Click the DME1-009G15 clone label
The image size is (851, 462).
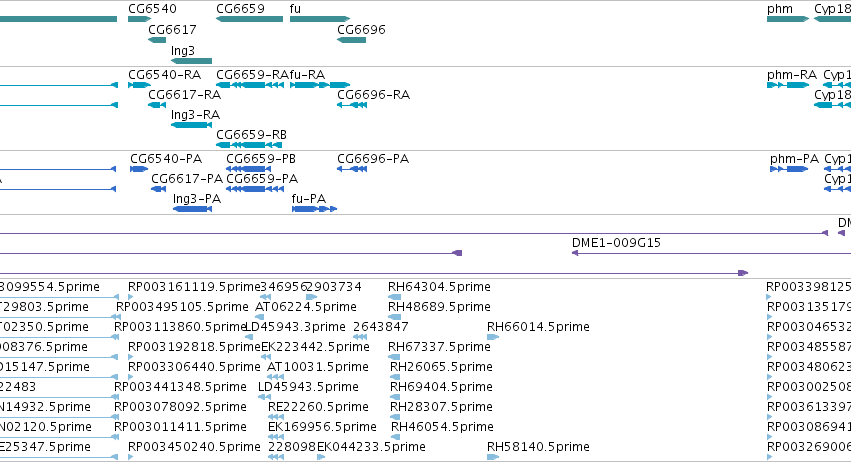[617, 243]
